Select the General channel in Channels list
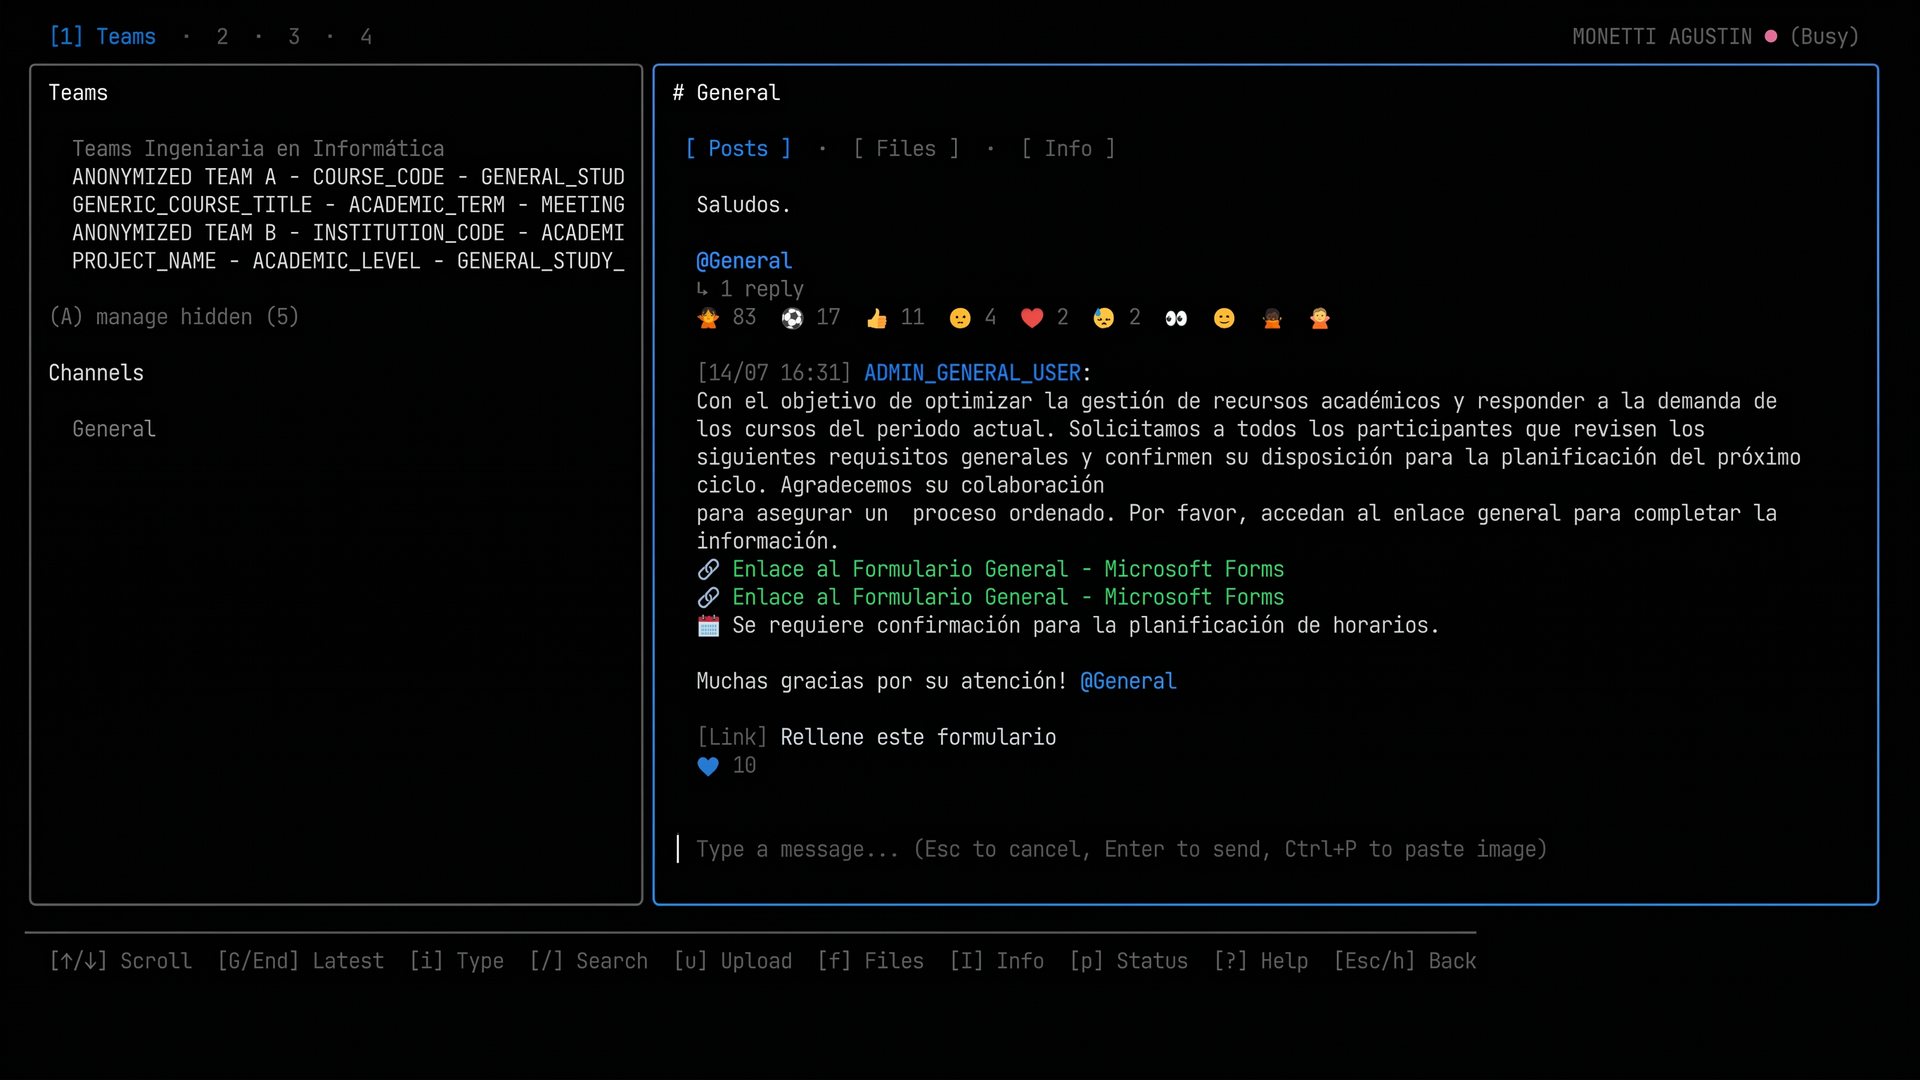Image resolution: width=1920 pixels, height=1080 pixels. click(x=114, y=429)
